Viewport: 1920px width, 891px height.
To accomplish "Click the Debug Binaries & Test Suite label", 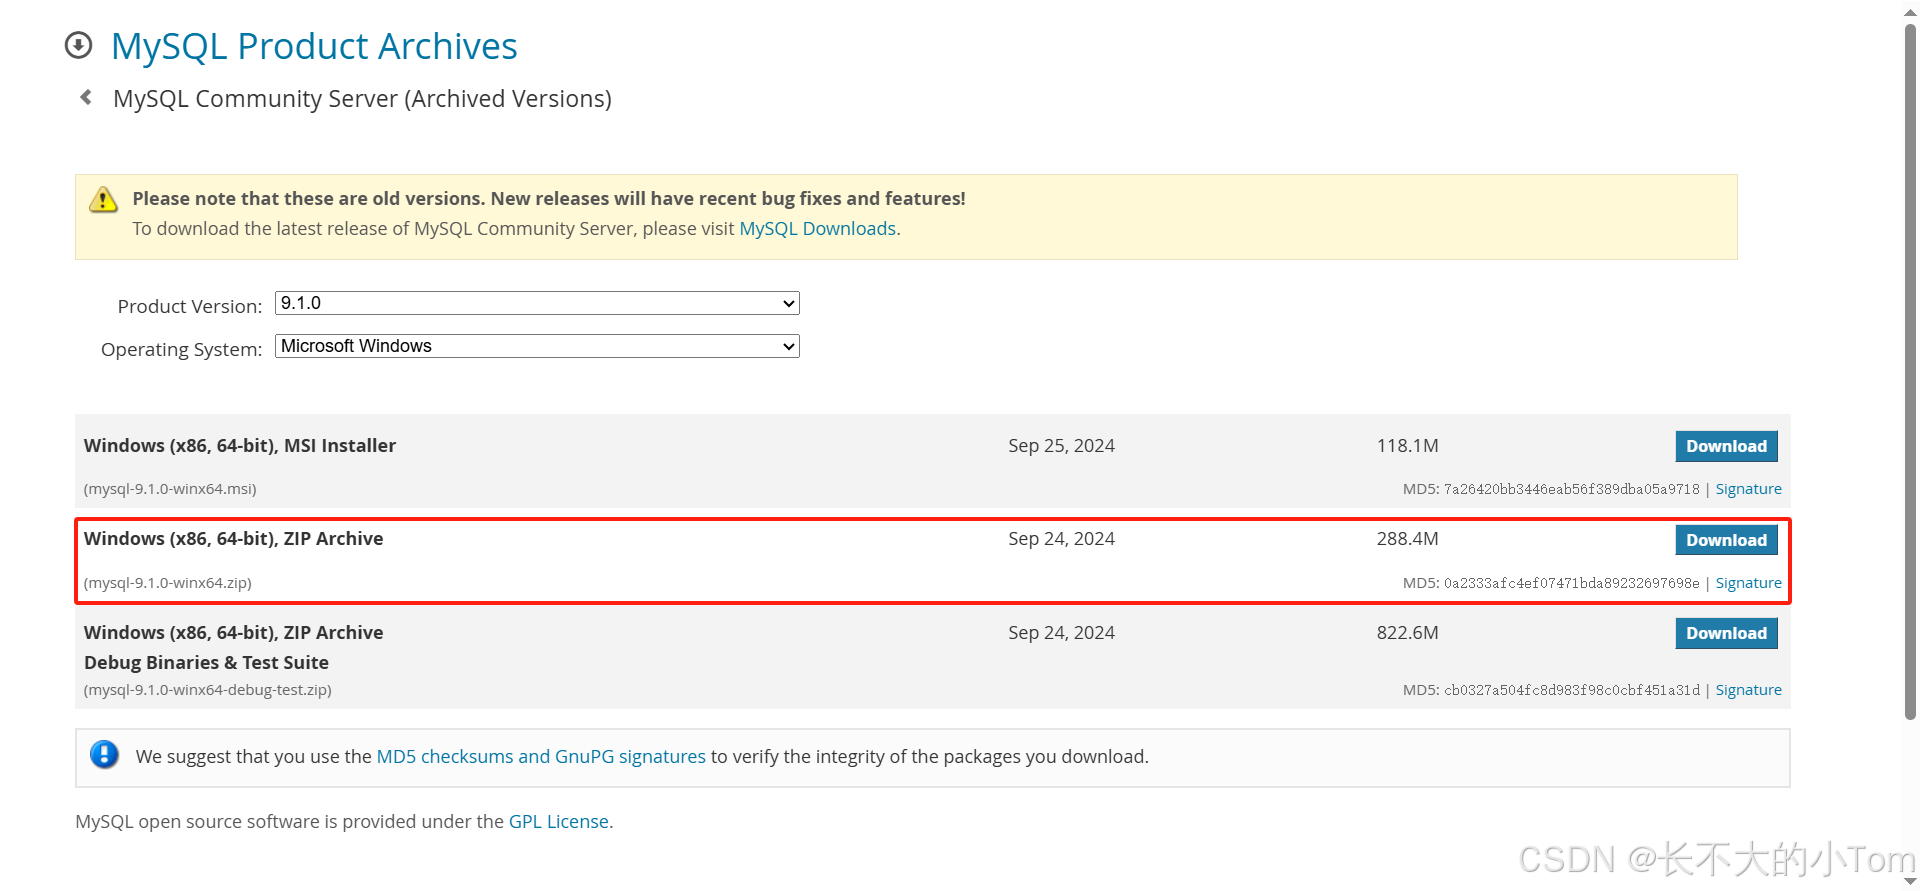I will pos(206,663).
